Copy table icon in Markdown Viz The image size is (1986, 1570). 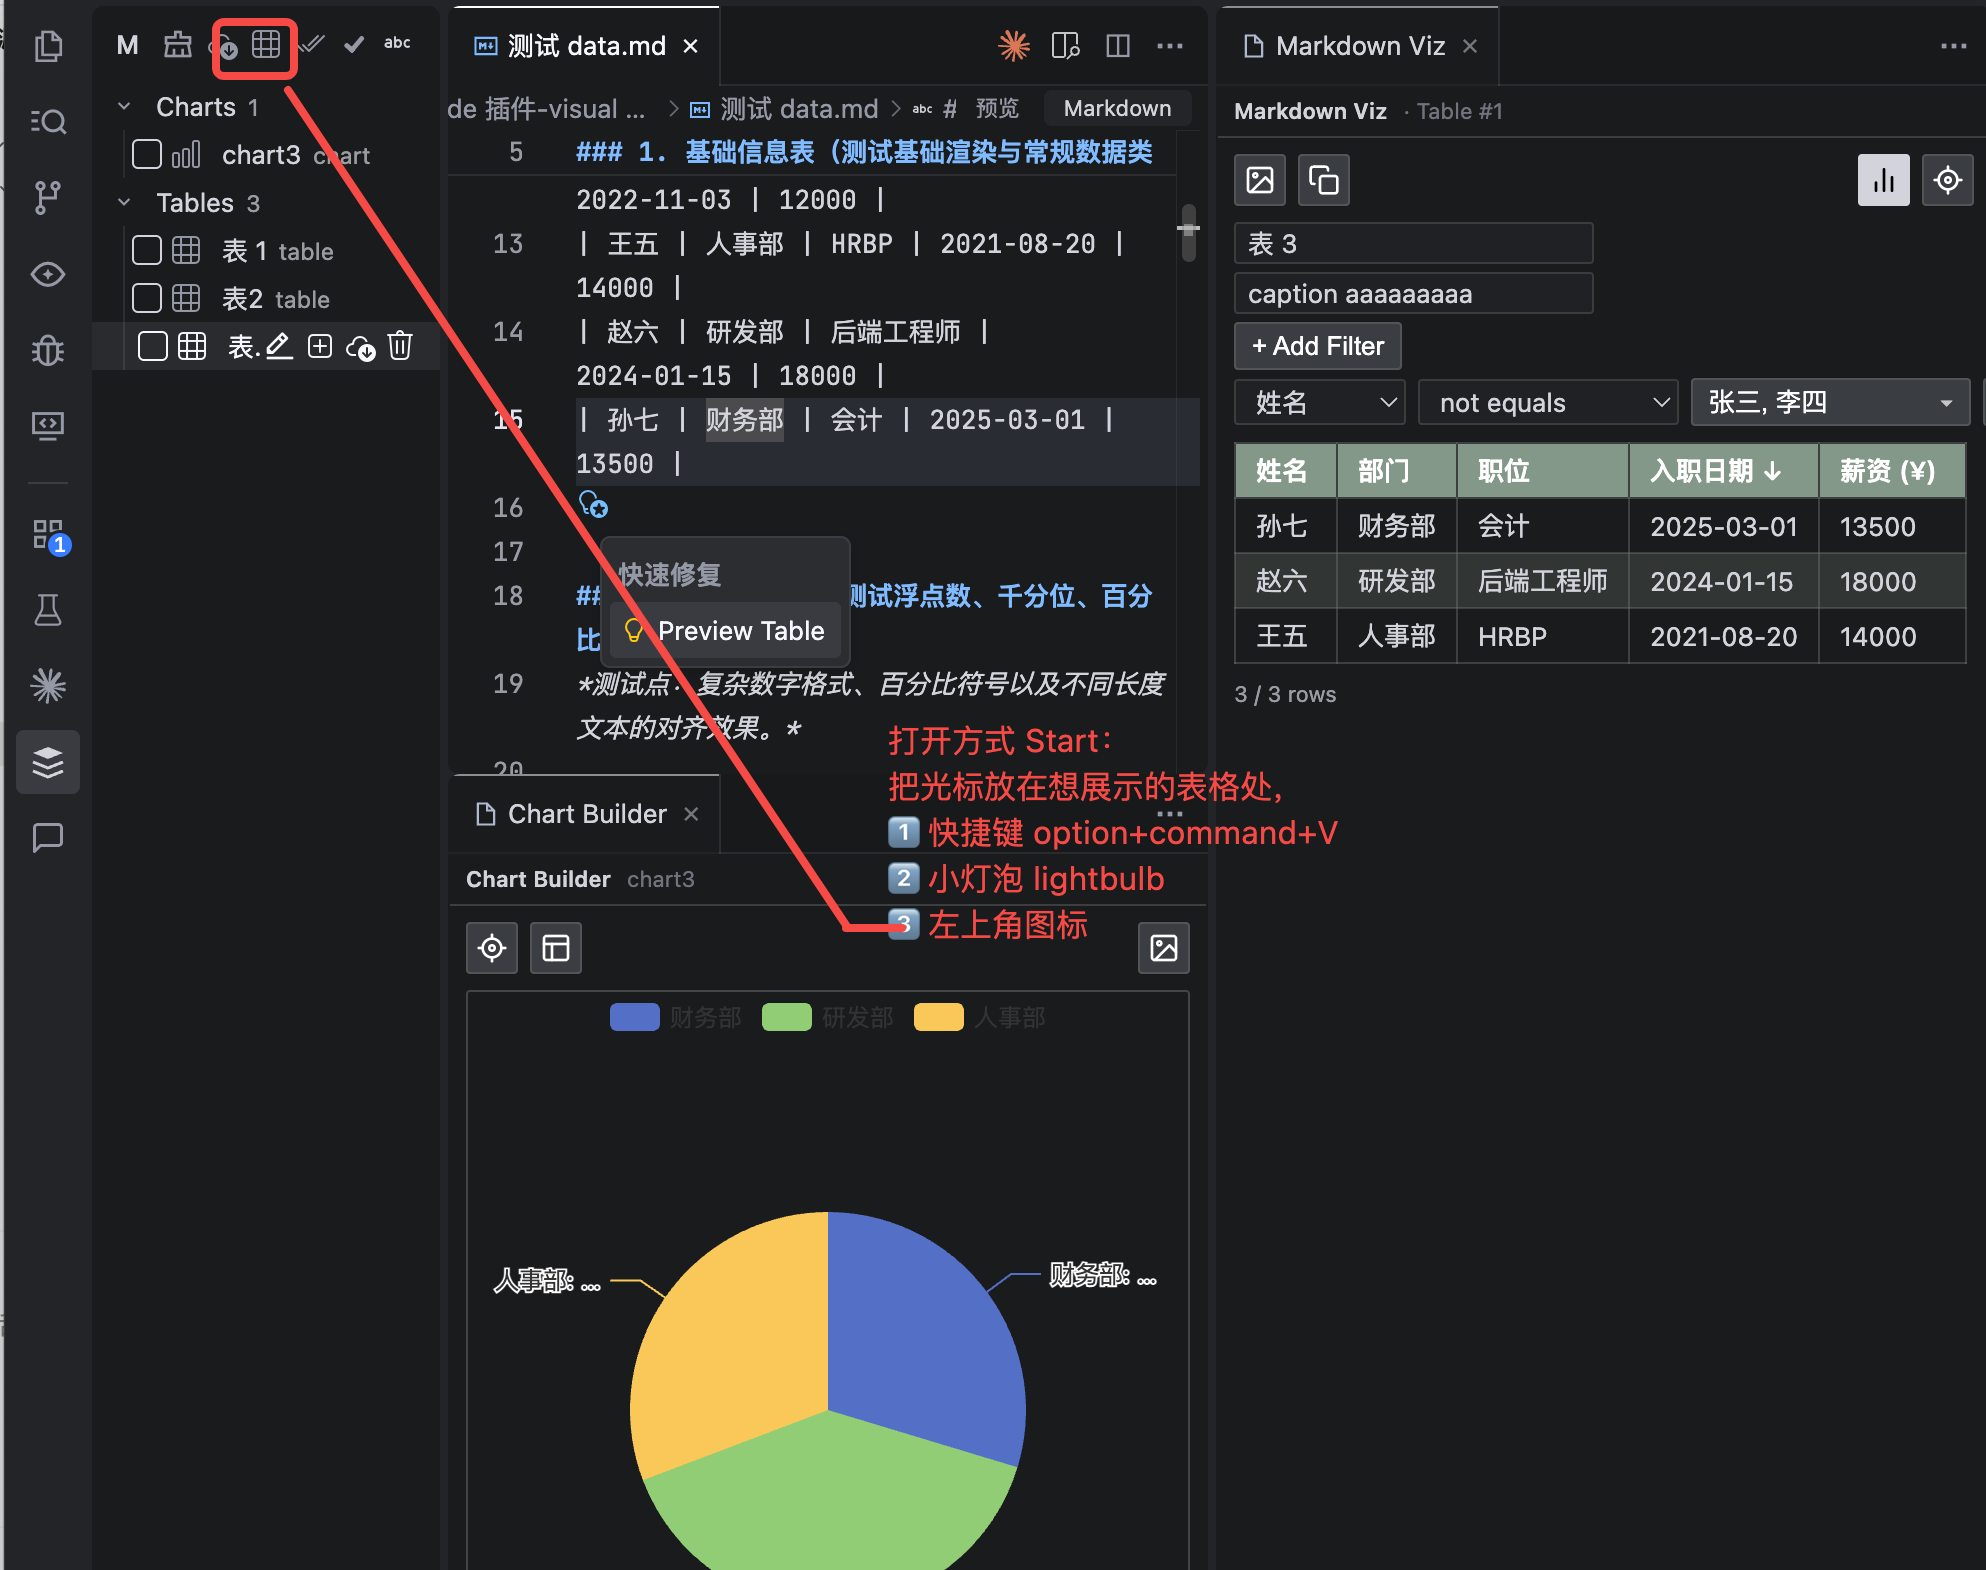(x=1324, y=180)
